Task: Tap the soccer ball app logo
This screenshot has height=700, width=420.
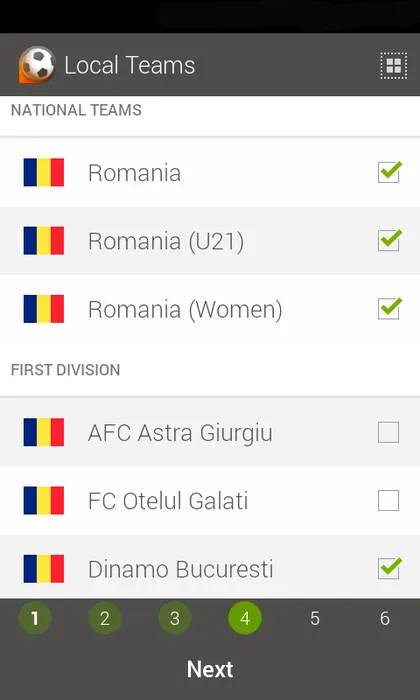Action: click(x=37, y=65)
